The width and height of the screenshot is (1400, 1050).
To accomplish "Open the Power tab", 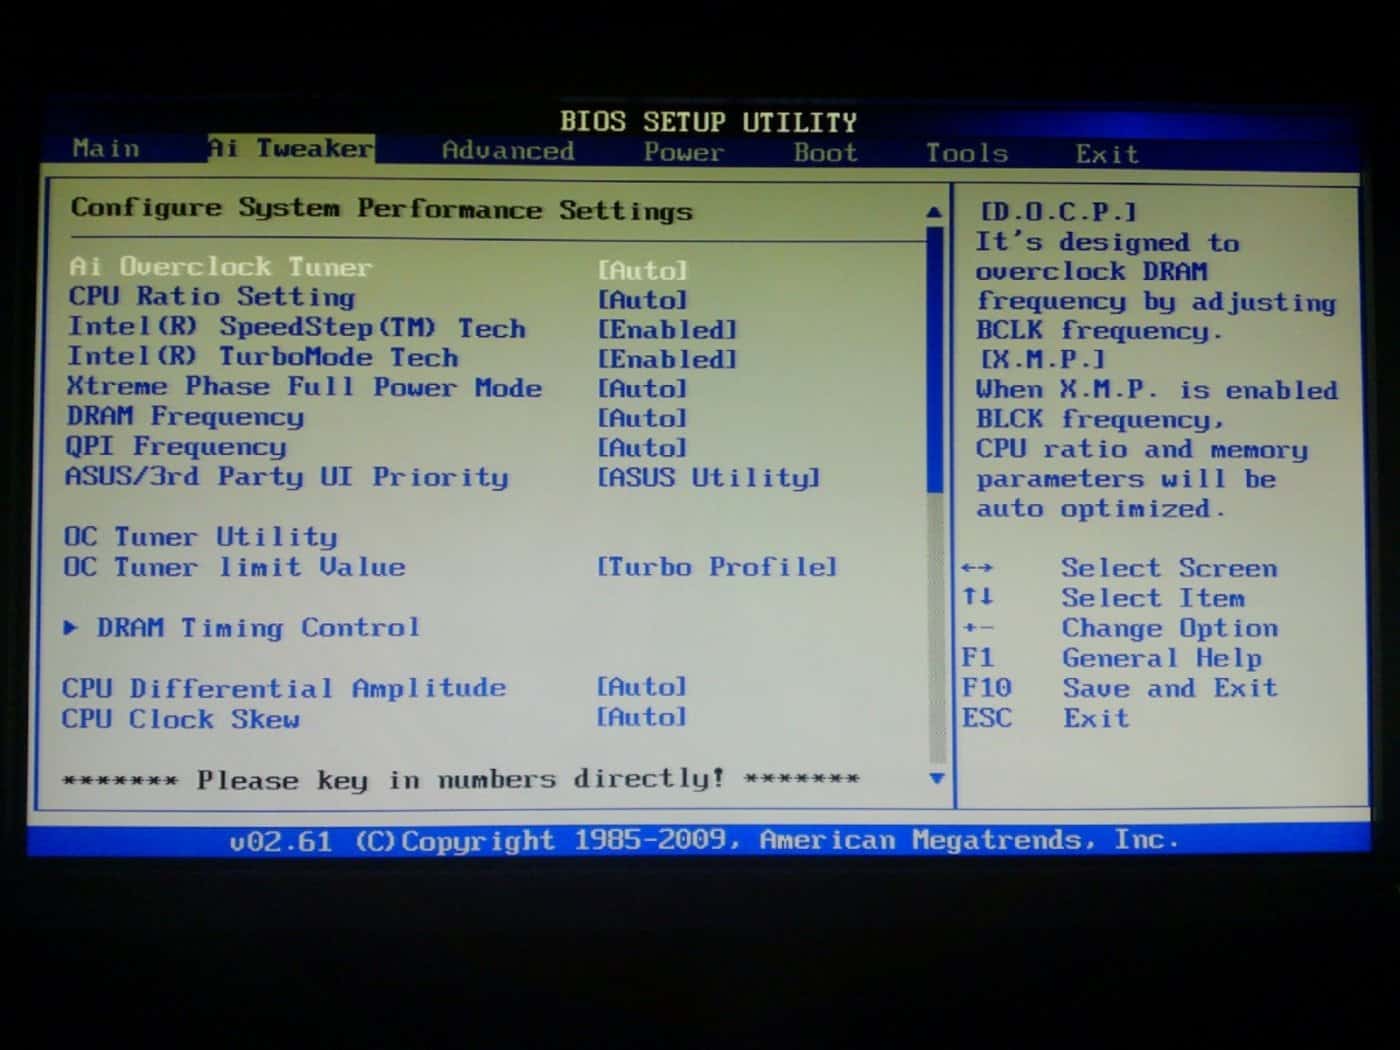I will (x=683, y=152).
